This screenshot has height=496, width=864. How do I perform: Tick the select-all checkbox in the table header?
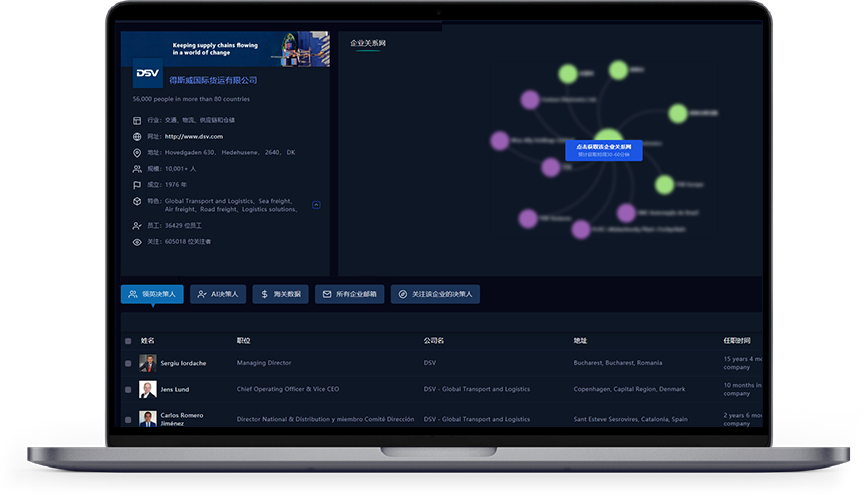(x=128, y=341)
